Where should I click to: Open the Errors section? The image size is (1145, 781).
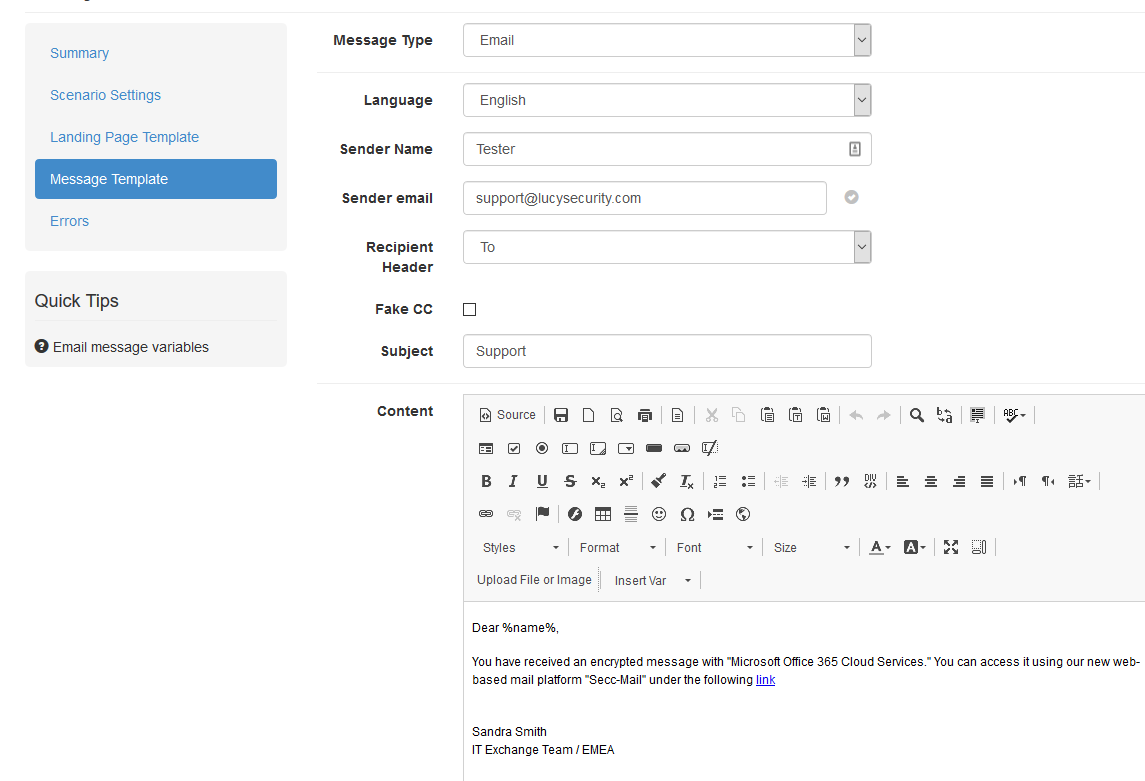(69, 221)
